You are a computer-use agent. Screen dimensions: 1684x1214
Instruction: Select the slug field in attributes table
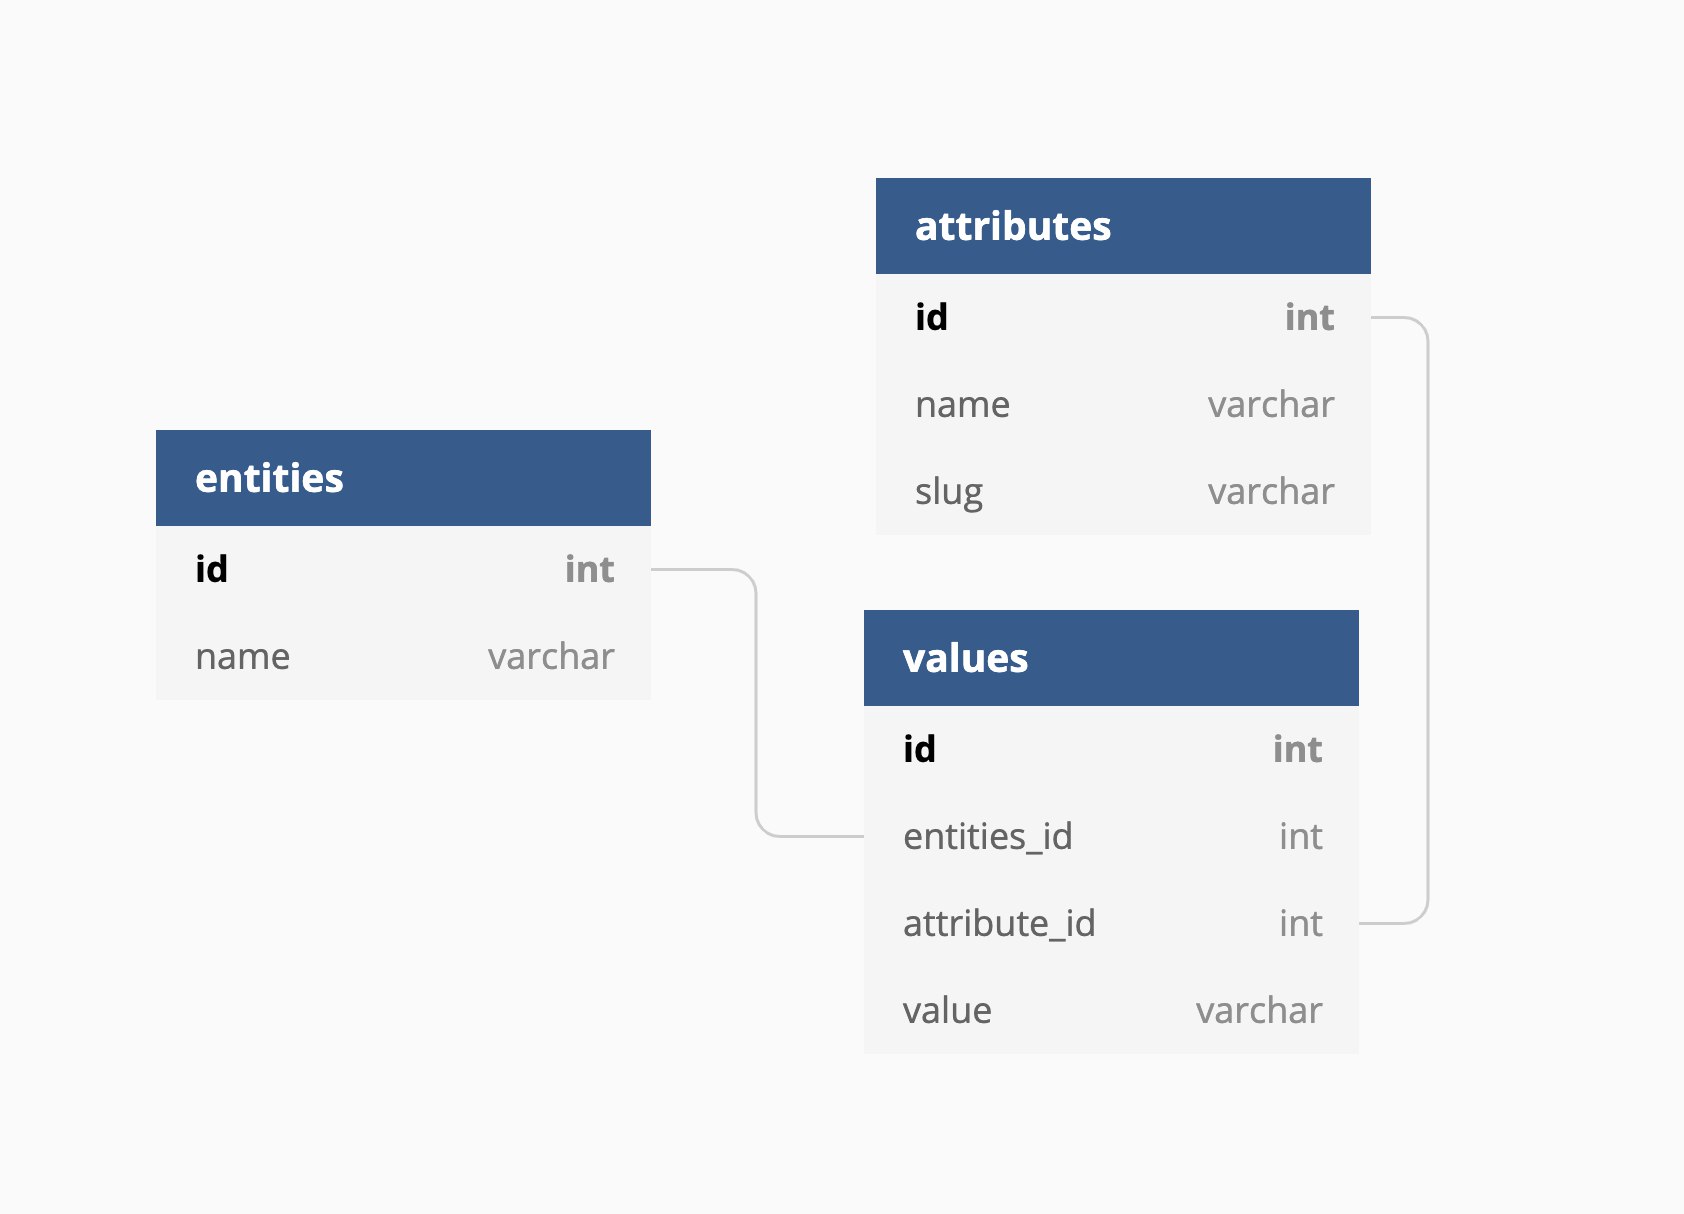tap(948, 491)
